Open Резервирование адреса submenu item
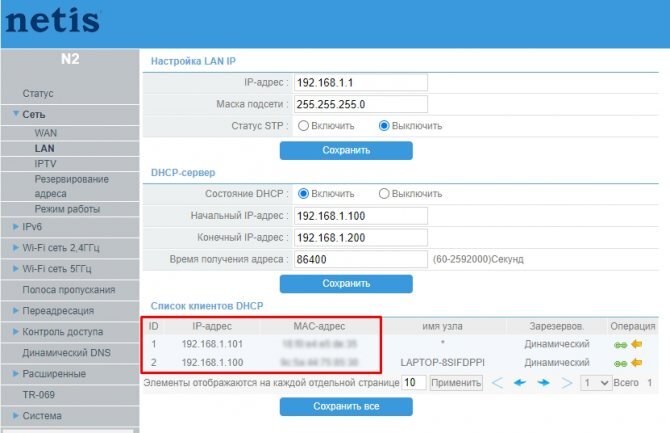This screenshot has height=433, width=670. [x=71, y=186]
